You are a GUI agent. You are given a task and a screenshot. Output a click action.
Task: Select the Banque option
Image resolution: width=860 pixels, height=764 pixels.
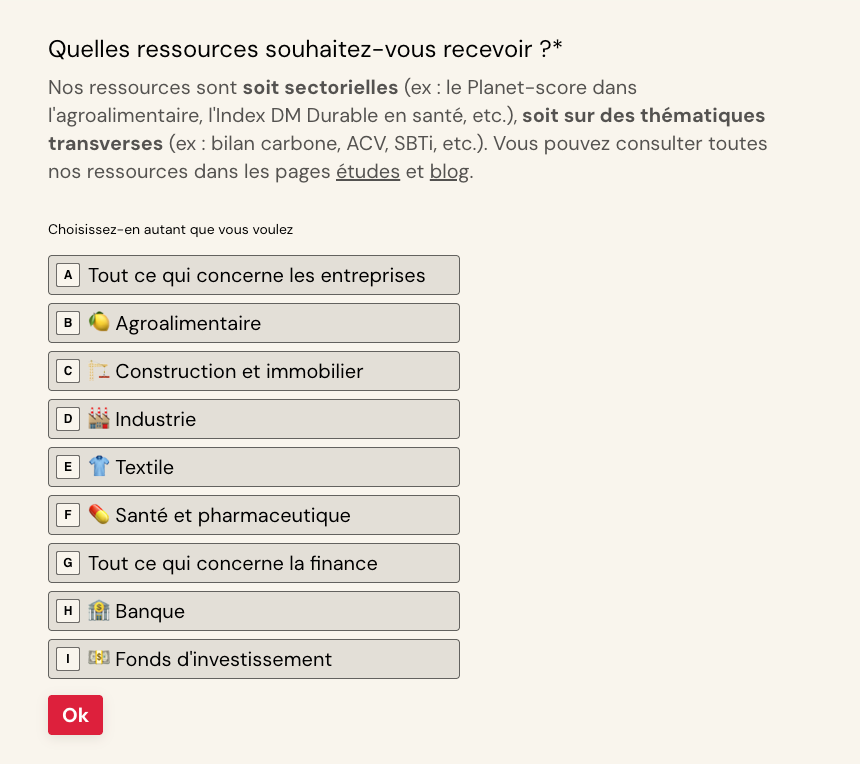pyautogui.click(x=254, y=611)
